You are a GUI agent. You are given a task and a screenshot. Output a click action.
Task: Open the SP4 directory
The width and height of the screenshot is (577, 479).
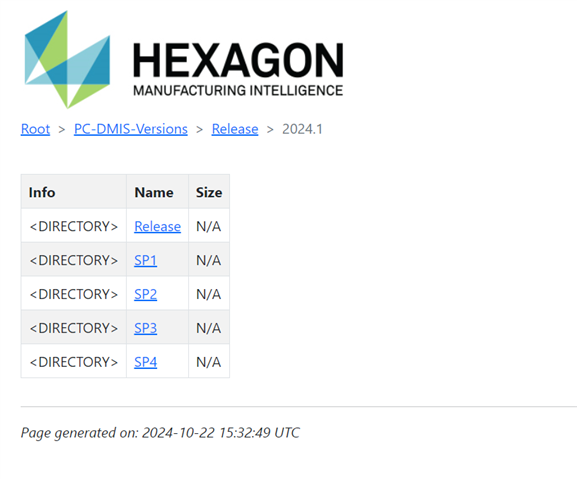point(145,362)
